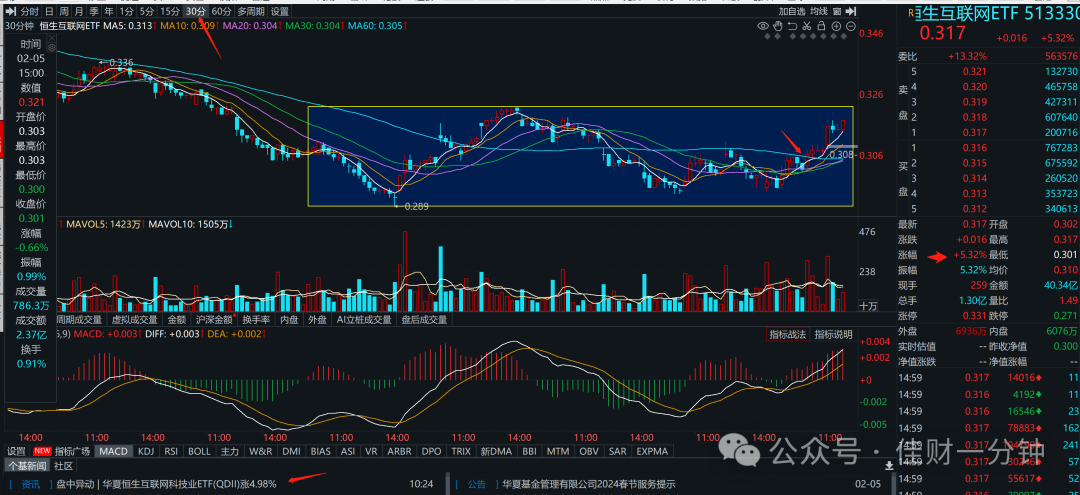Select the BOLL indicator tab

(199, 452)
